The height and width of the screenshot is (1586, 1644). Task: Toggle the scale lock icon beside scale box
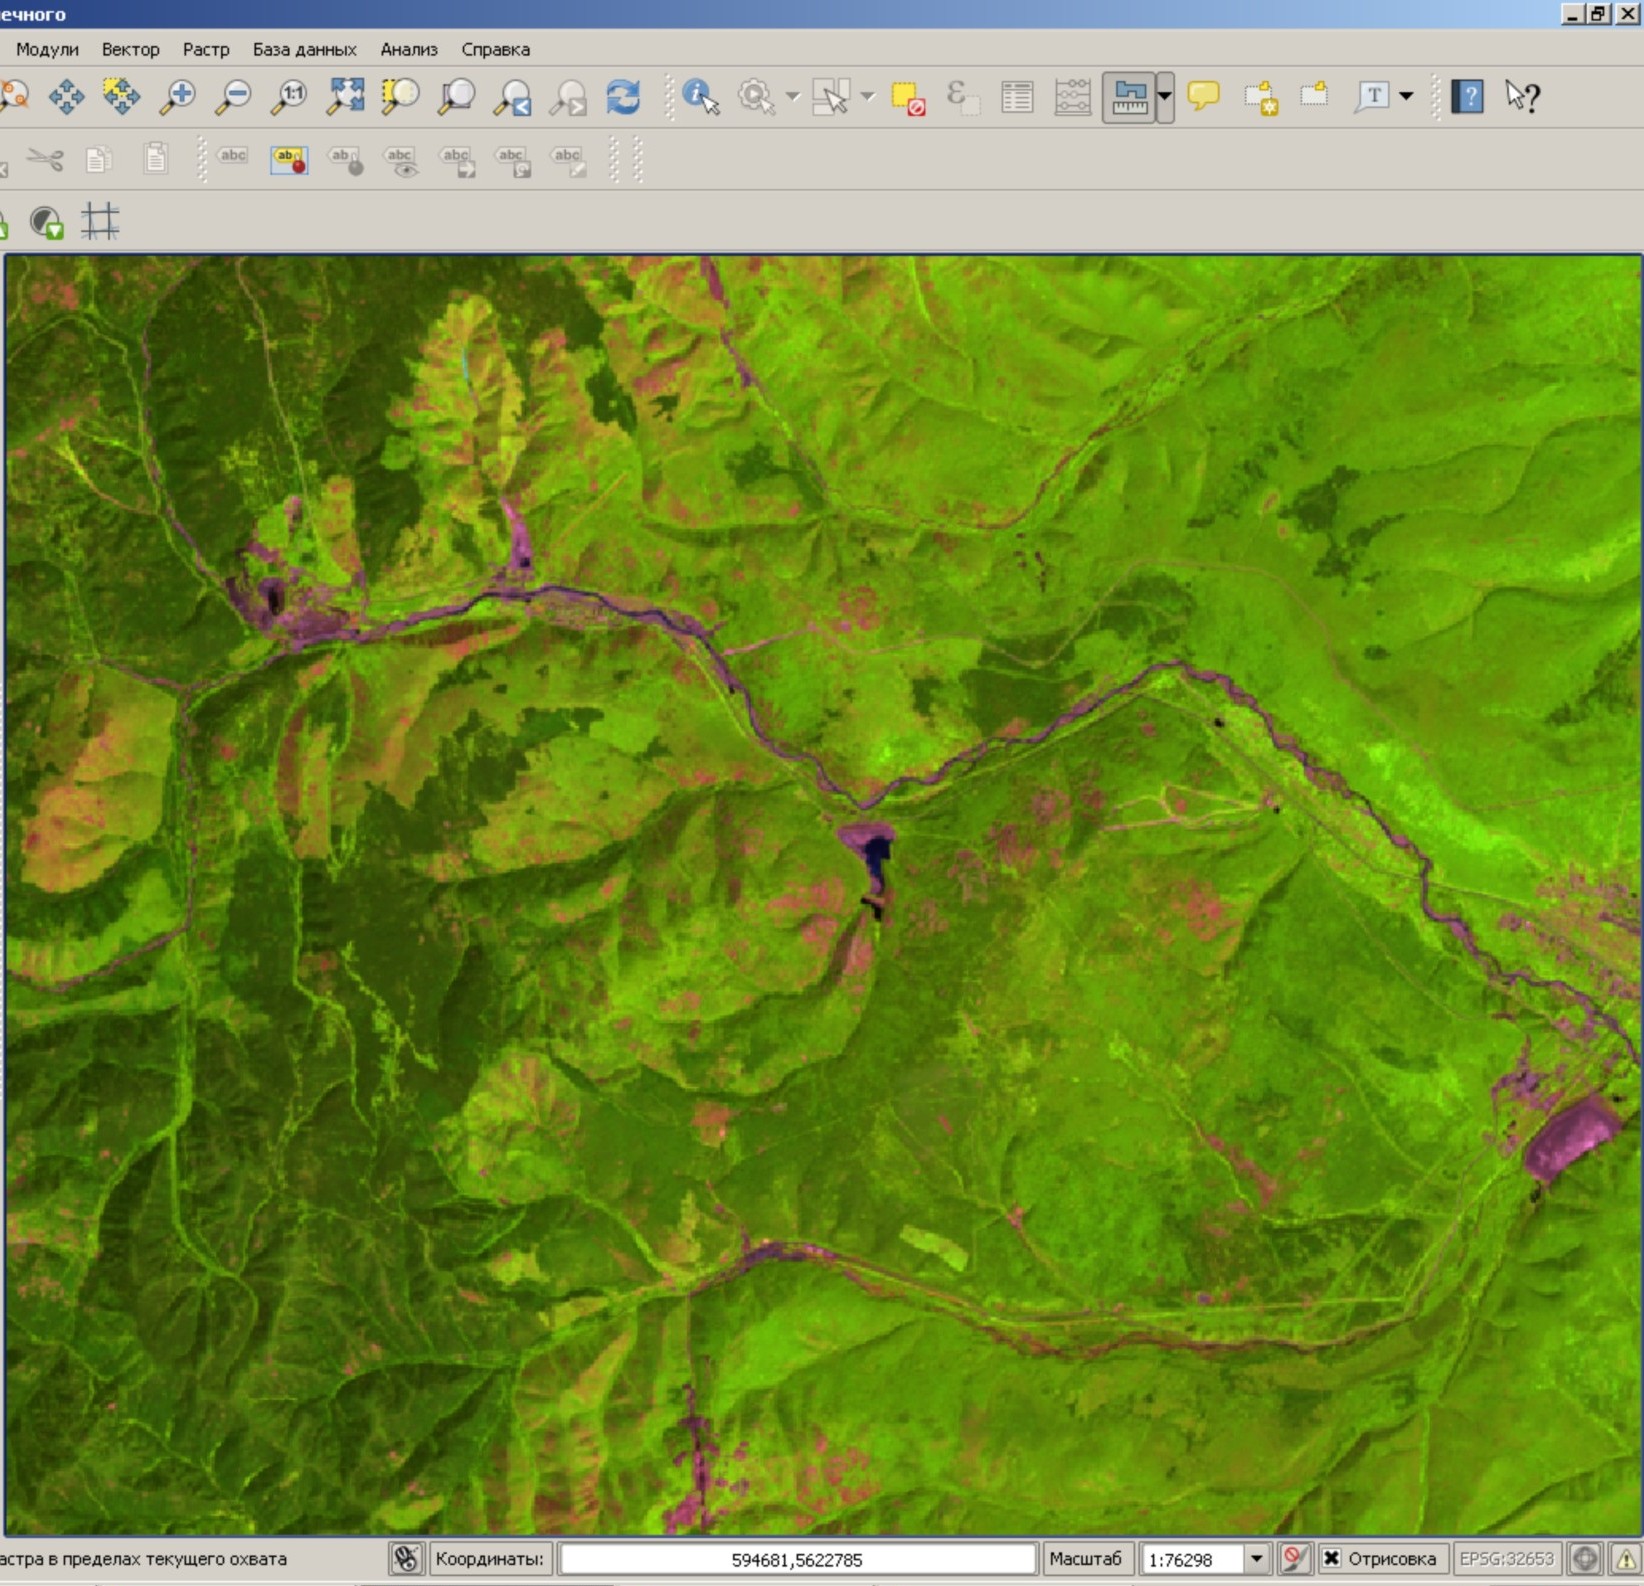point(1294,1558)
